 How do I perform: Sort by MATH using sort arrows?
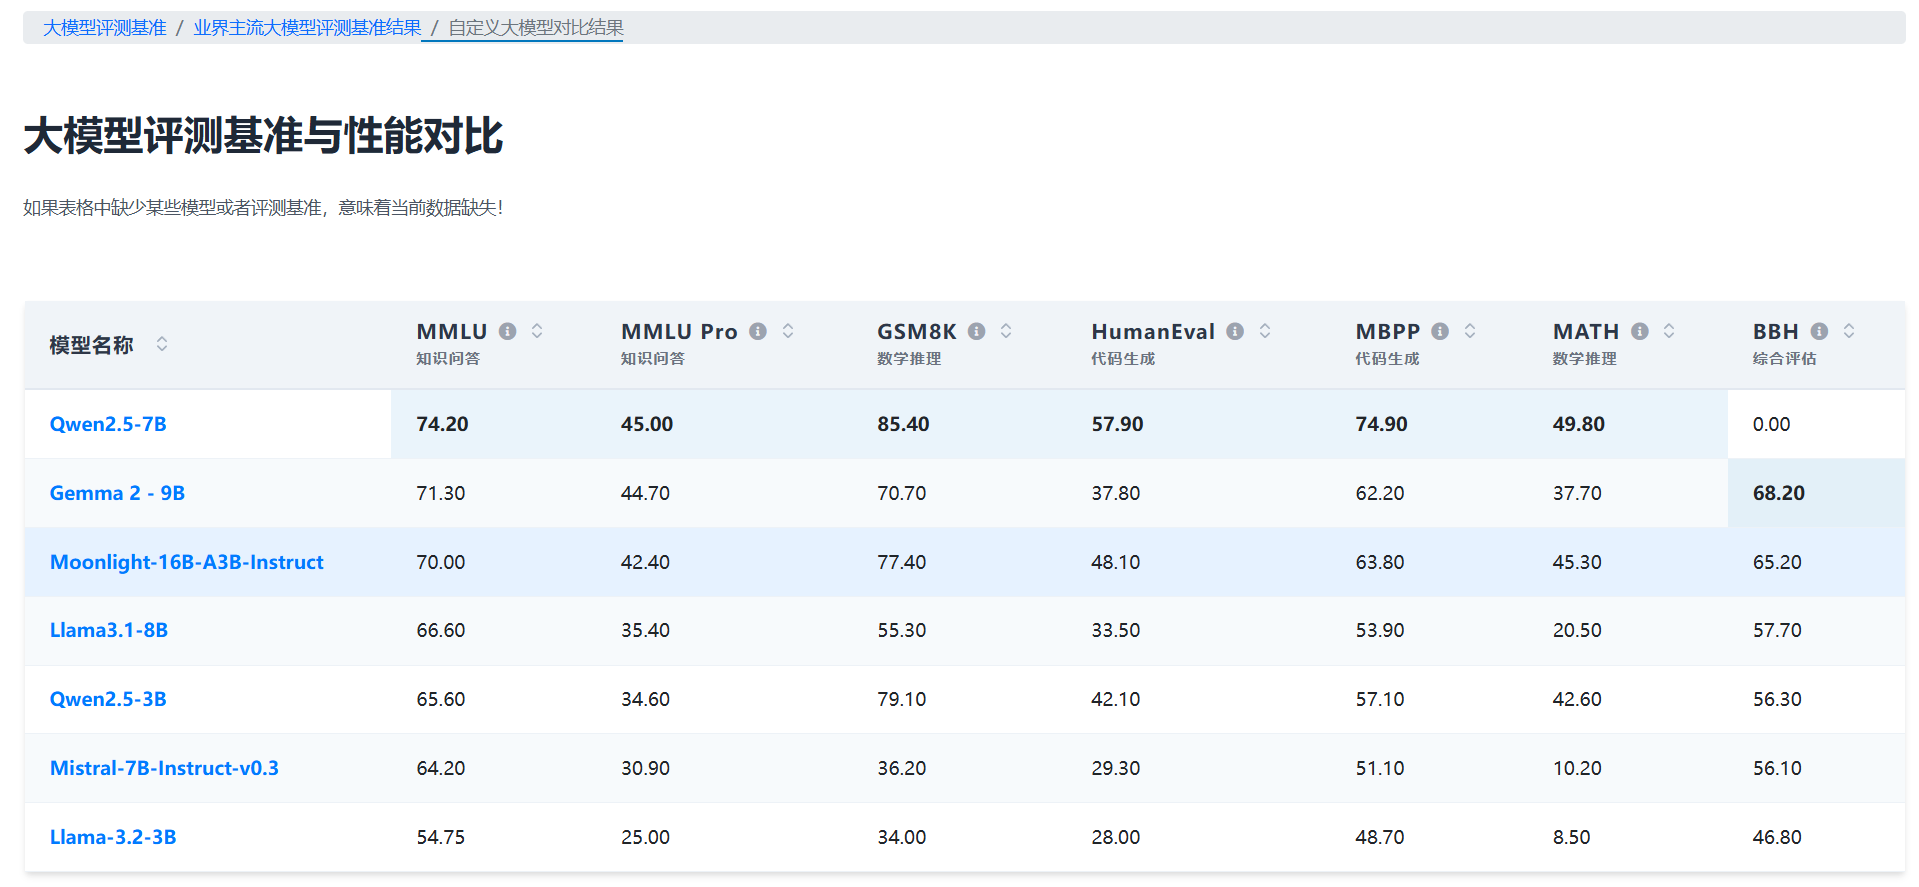click(x=1669, y=331)
